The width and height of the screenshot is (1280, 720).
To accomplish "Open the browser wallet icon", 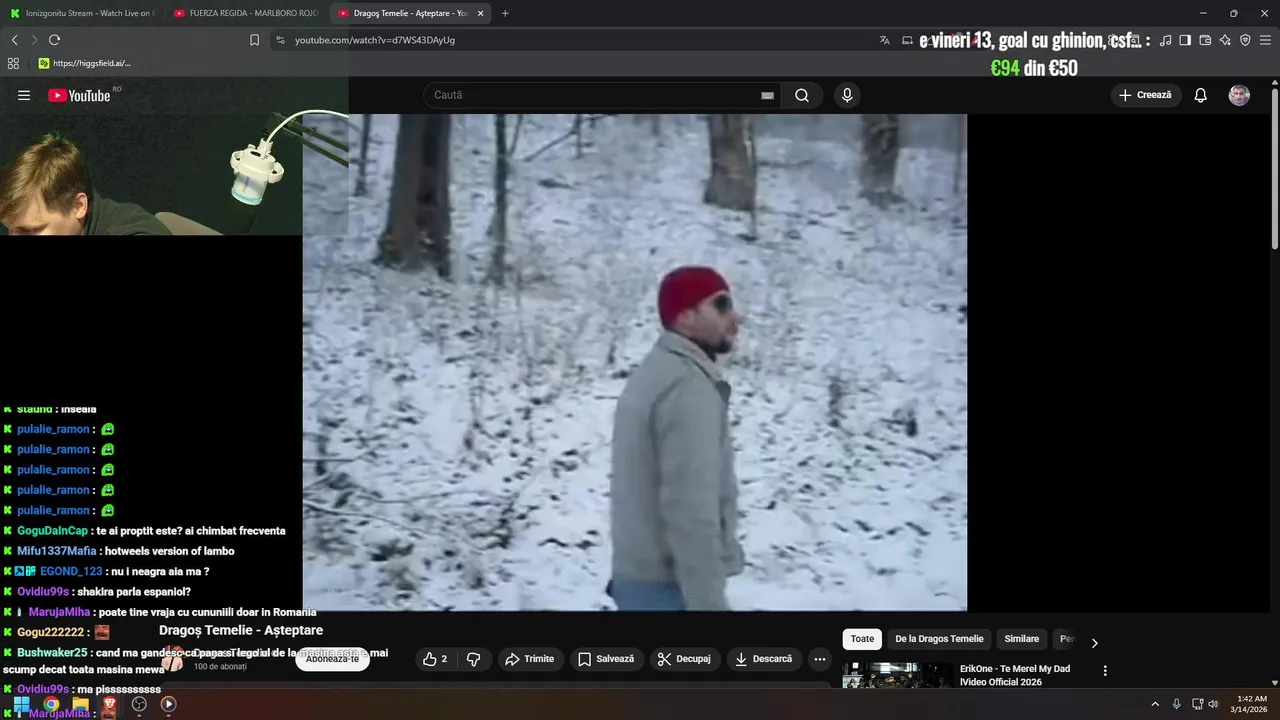I will (1205, 40).
